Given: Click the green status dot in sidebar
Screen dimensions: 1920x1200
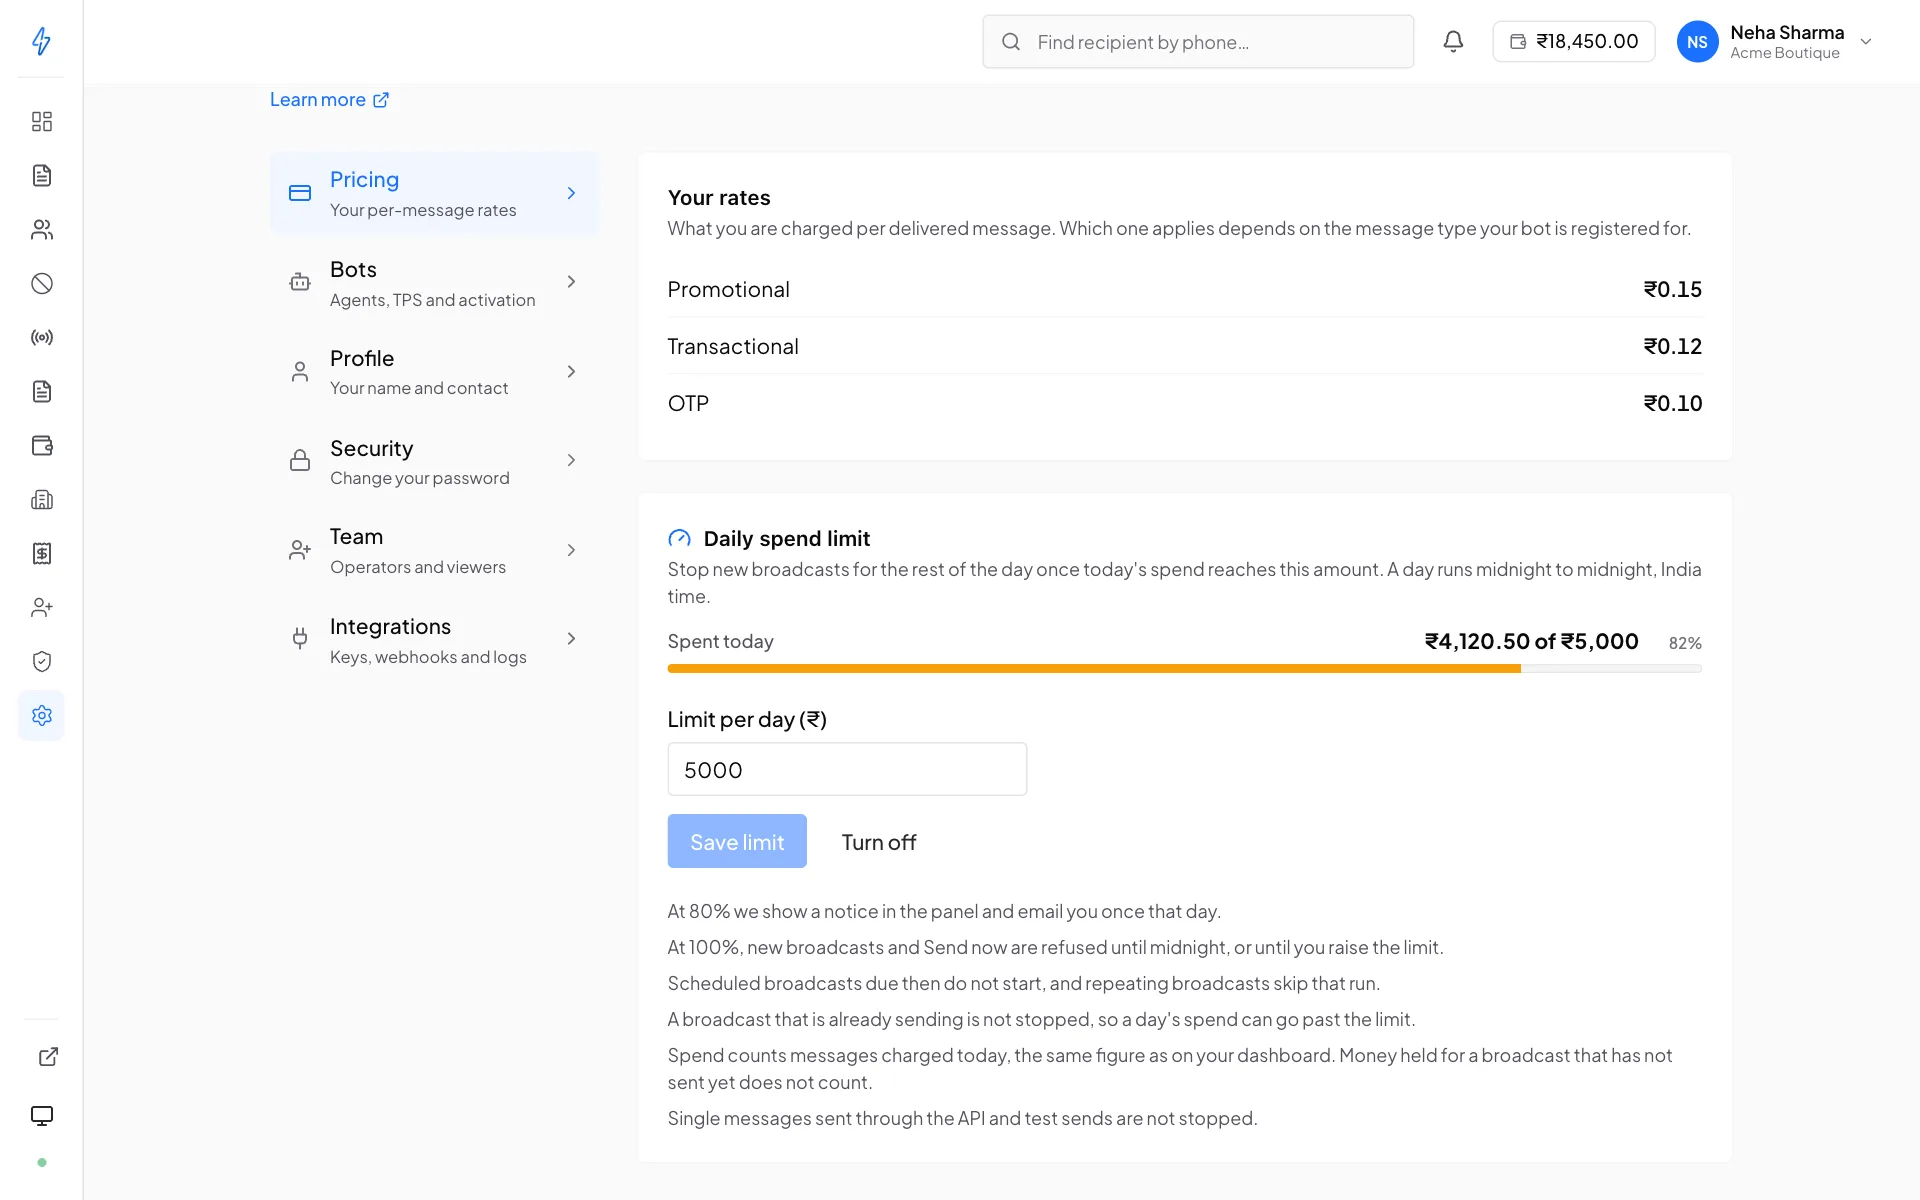Looking at the screenshot, I should pos(41,1163).
